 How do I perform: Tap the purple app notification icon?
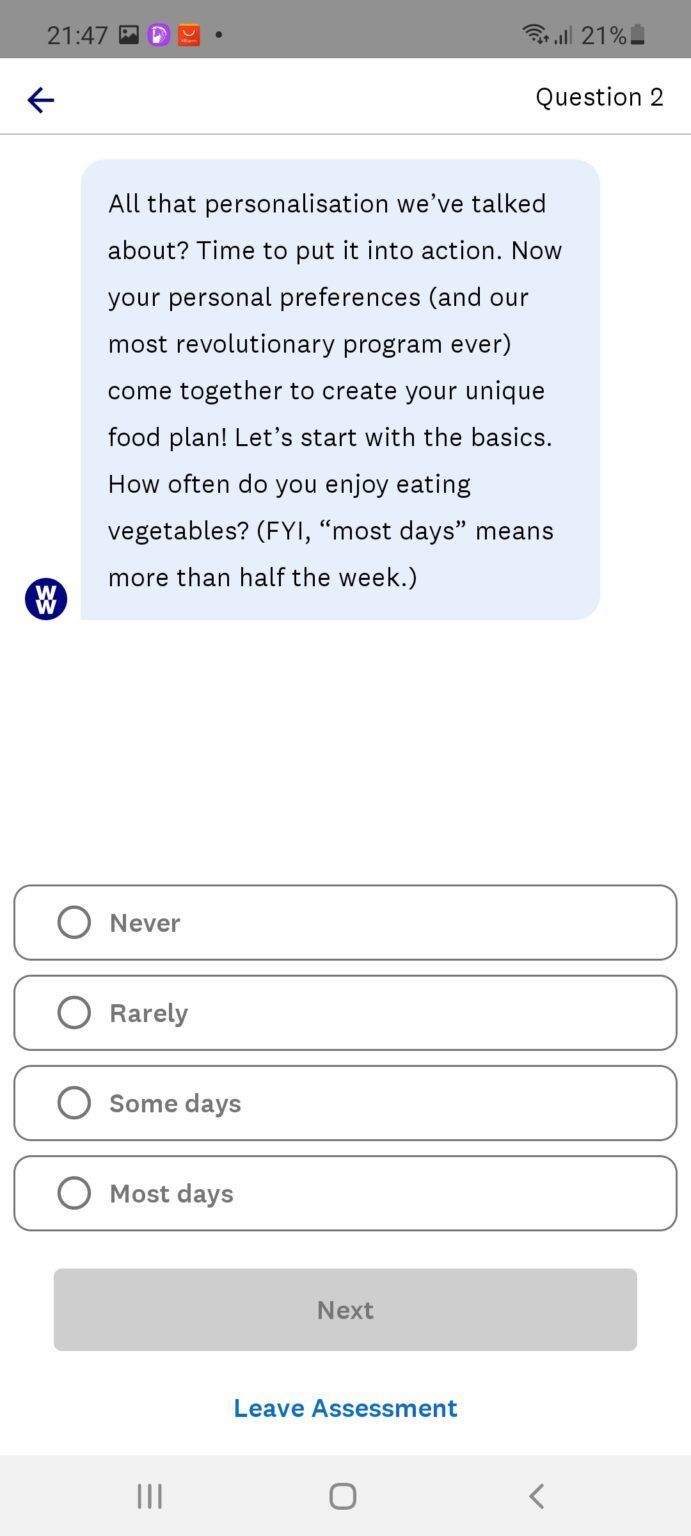pos(160,33)
